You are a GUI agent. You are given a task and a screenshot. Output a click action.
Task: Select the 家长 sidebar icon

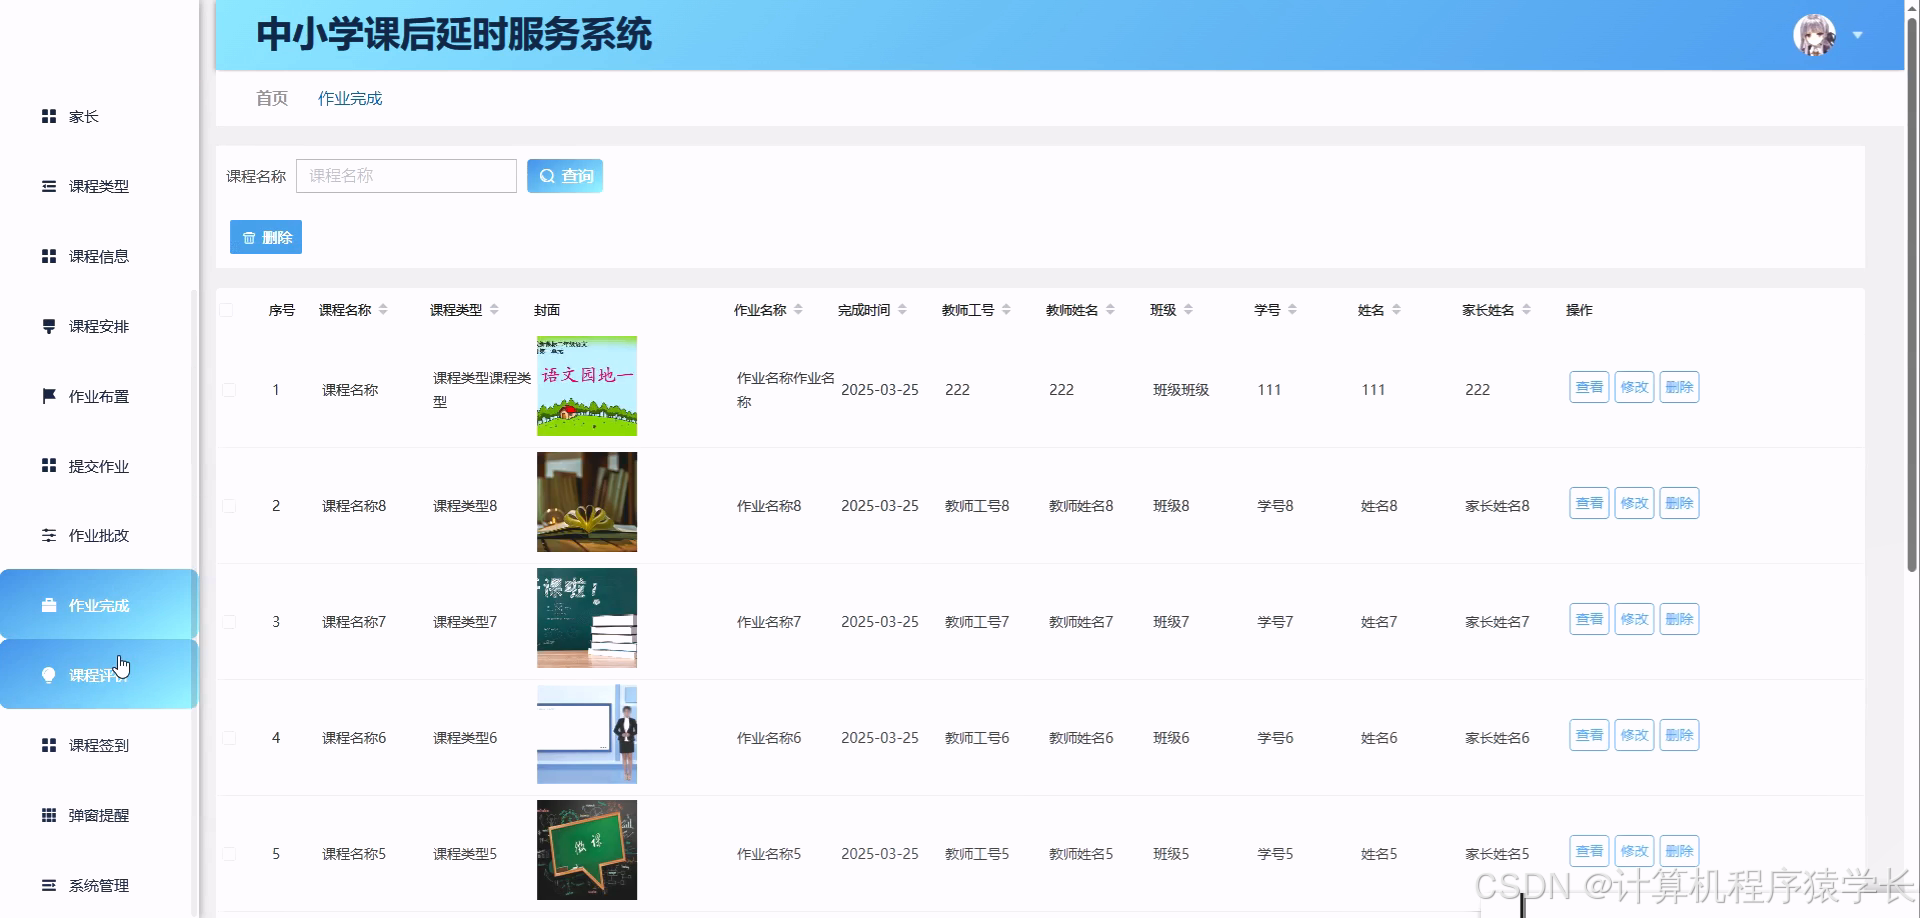pos(49,116)
